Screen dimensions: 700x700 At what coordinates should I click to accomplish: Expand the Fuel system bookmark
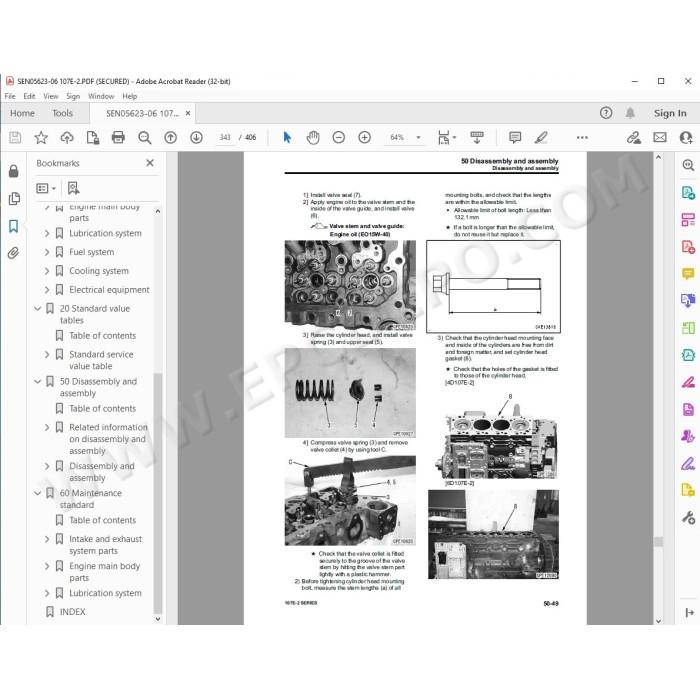(47, 252)
